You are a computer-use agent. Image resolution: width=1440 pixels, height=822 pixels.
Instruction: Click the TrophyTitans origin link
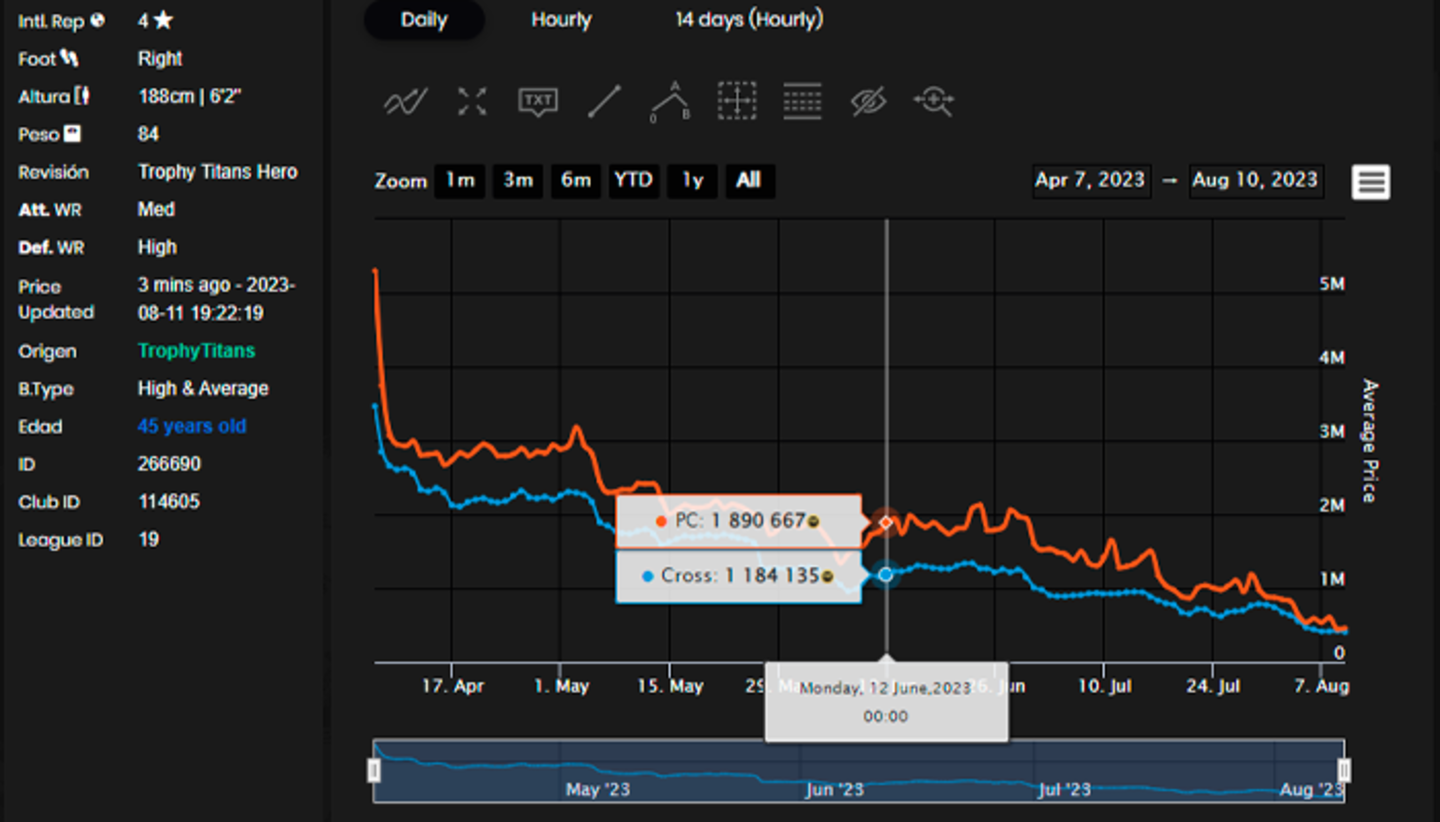point(196,351)
